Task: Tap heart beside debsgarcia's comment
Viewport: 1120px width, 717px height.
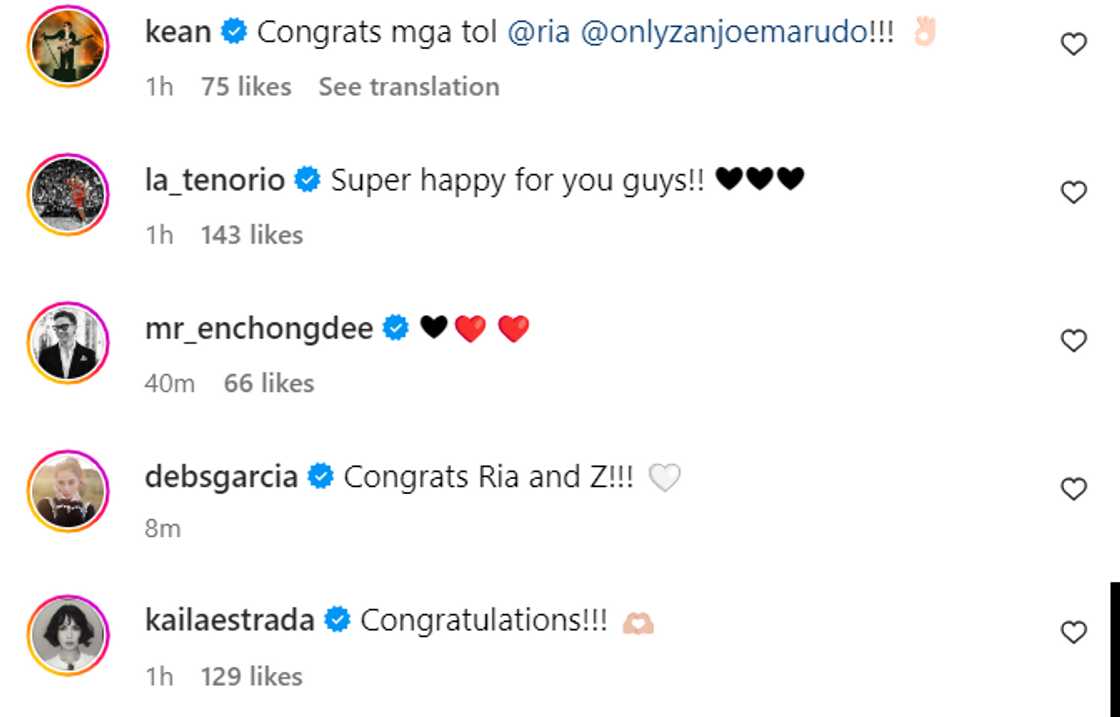Action: tap(1073, 489)
